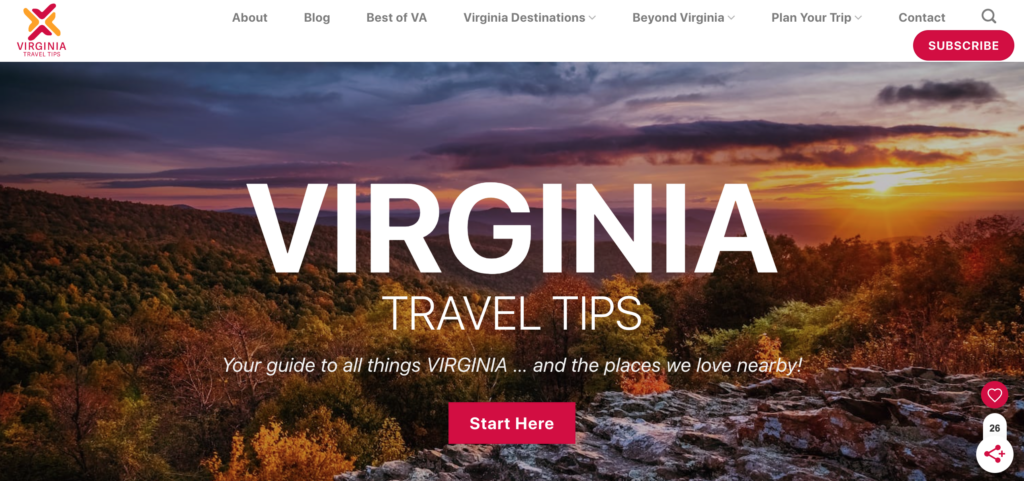The image size is (1024, 481).
Task: Open the Contact page
Action: pos(921,18)
